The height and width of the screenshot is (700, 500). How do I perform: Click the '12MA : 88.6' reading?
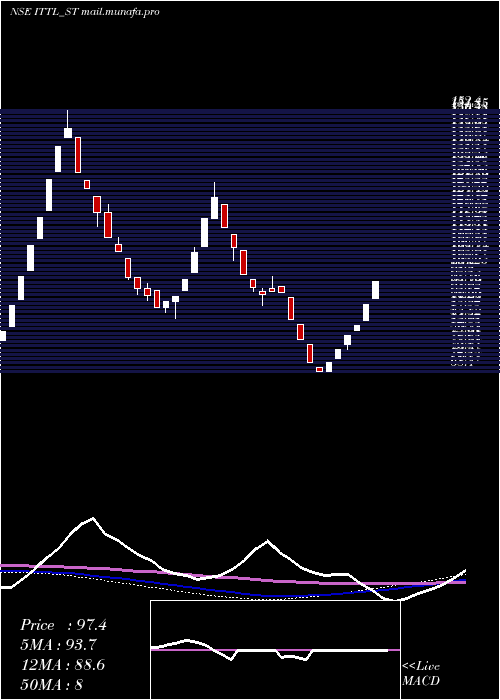(63, 665)
